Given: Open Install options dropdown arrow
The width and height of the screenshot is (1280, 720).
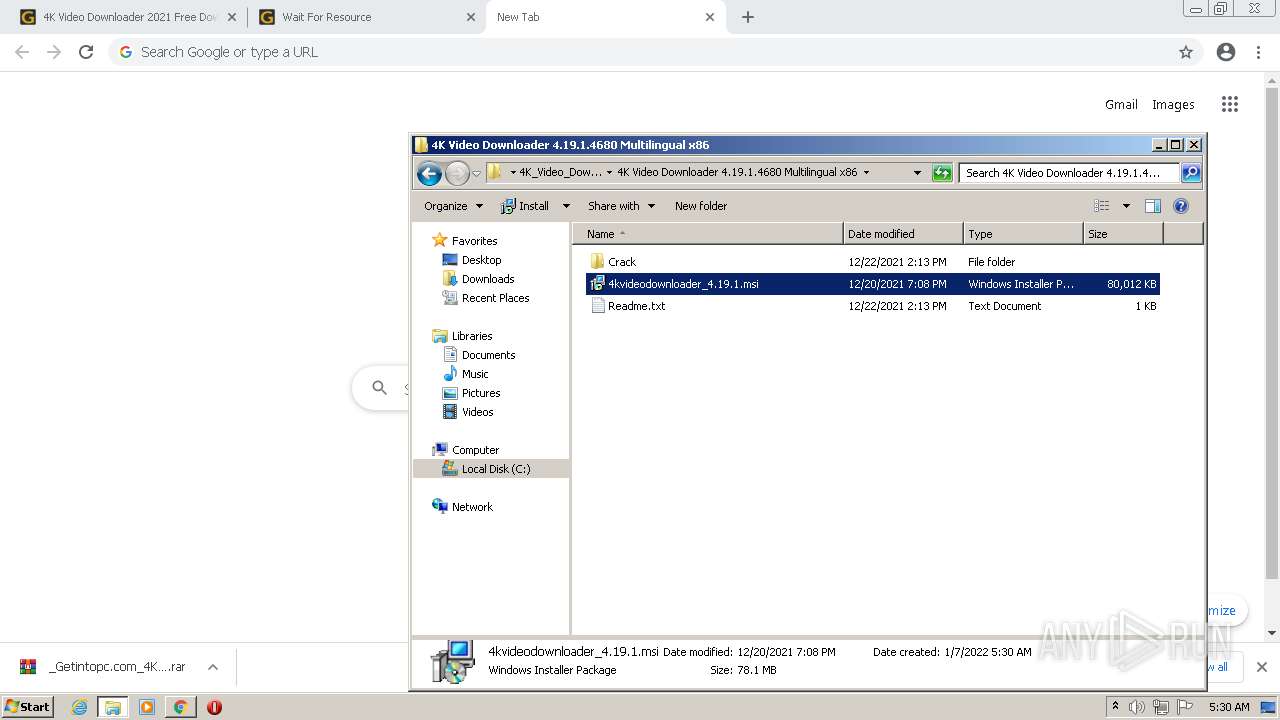Looking at the screenshot, I should (565, 206).
